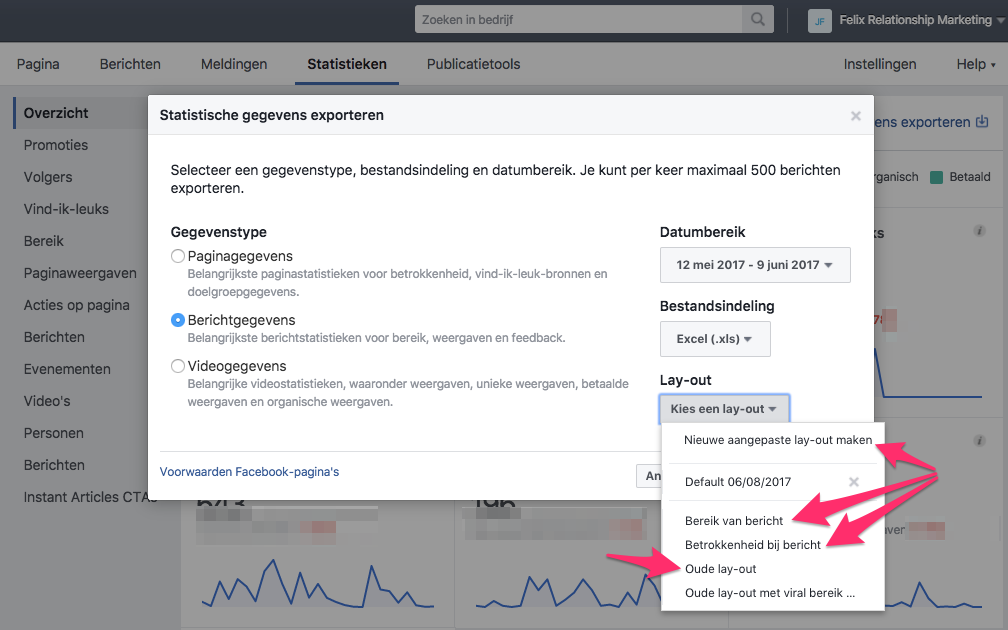Select the Berichtgegevens radio option
This screenshot has width=1008, height=630.
178,320
